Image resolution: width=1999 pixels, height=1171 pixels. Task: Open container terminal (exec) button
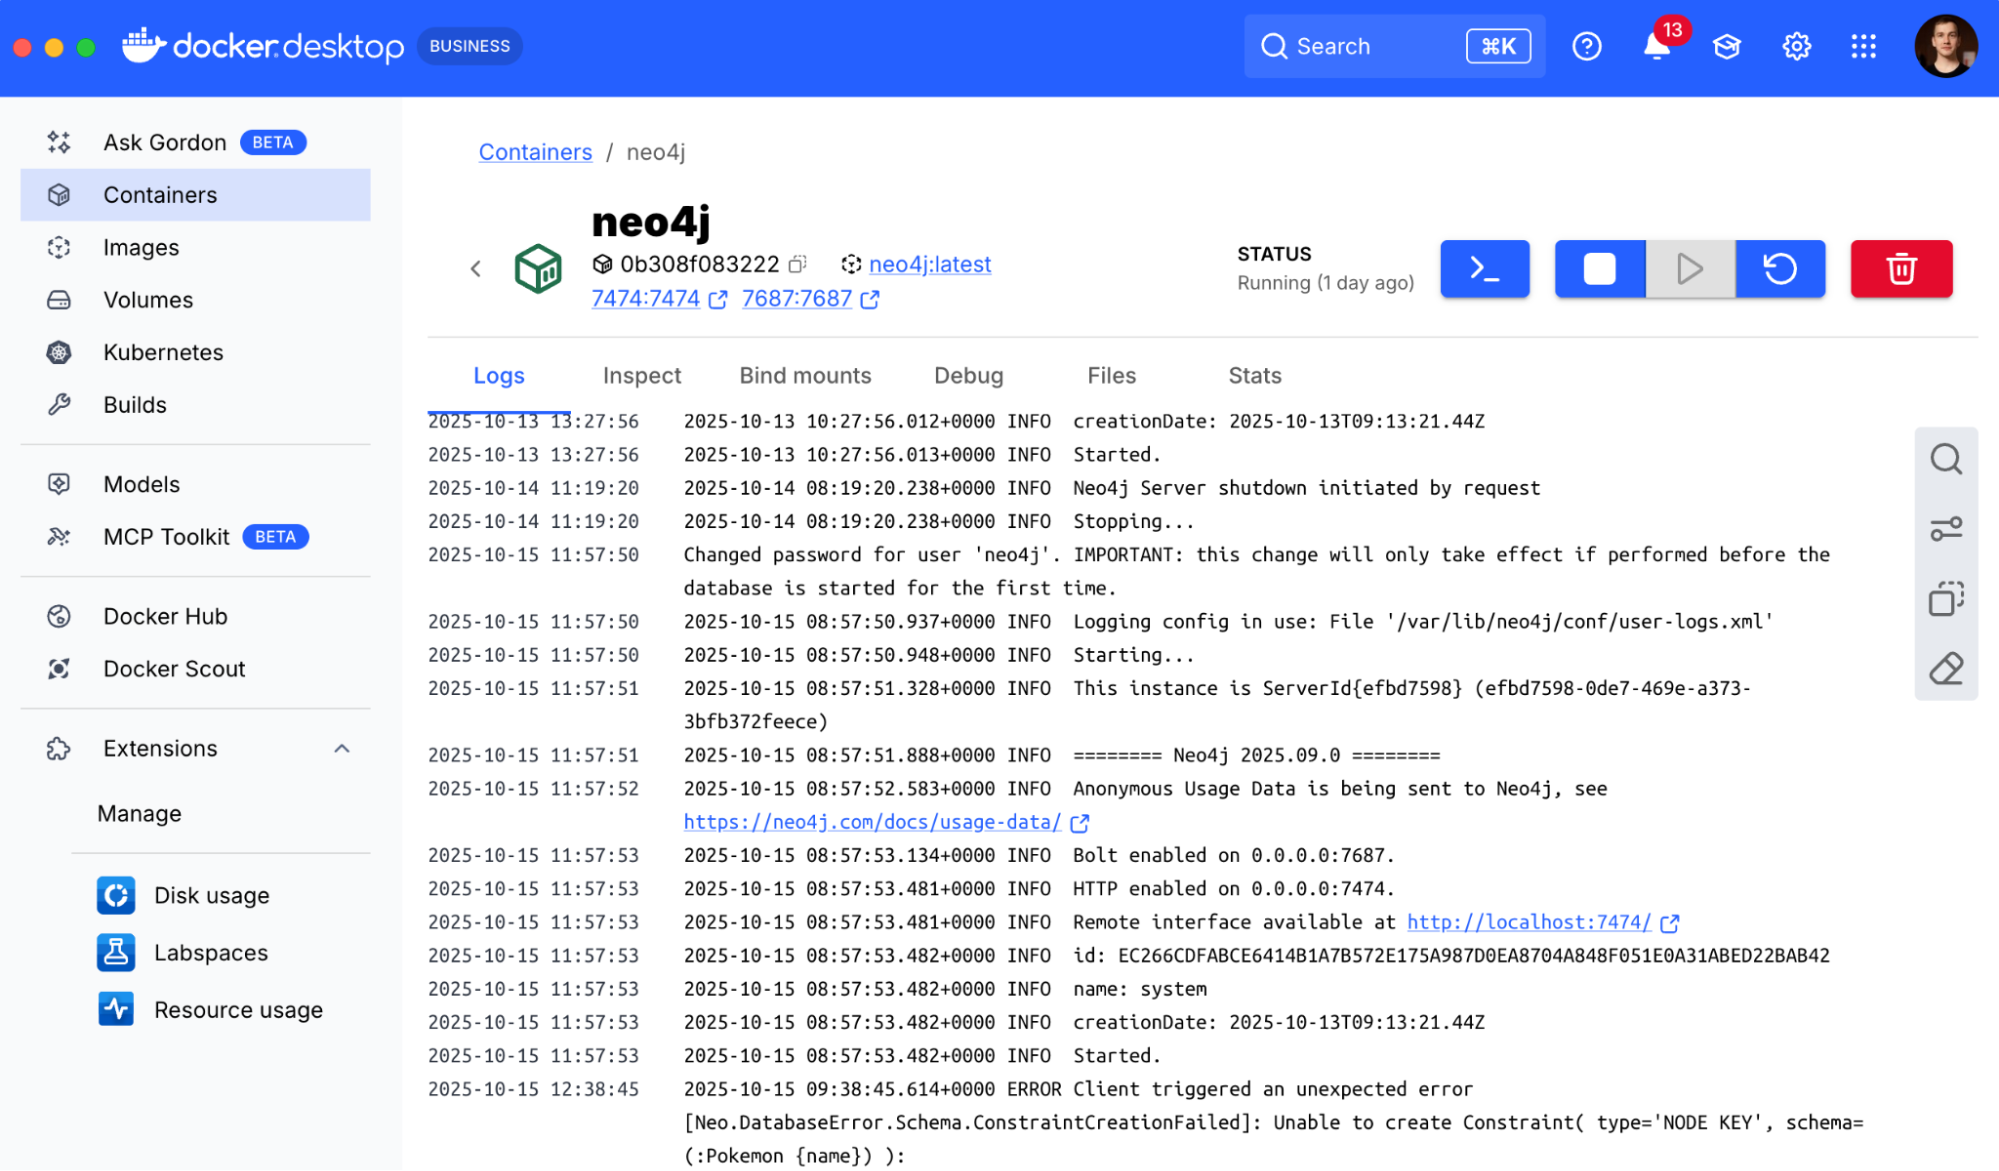point(1484,269)
